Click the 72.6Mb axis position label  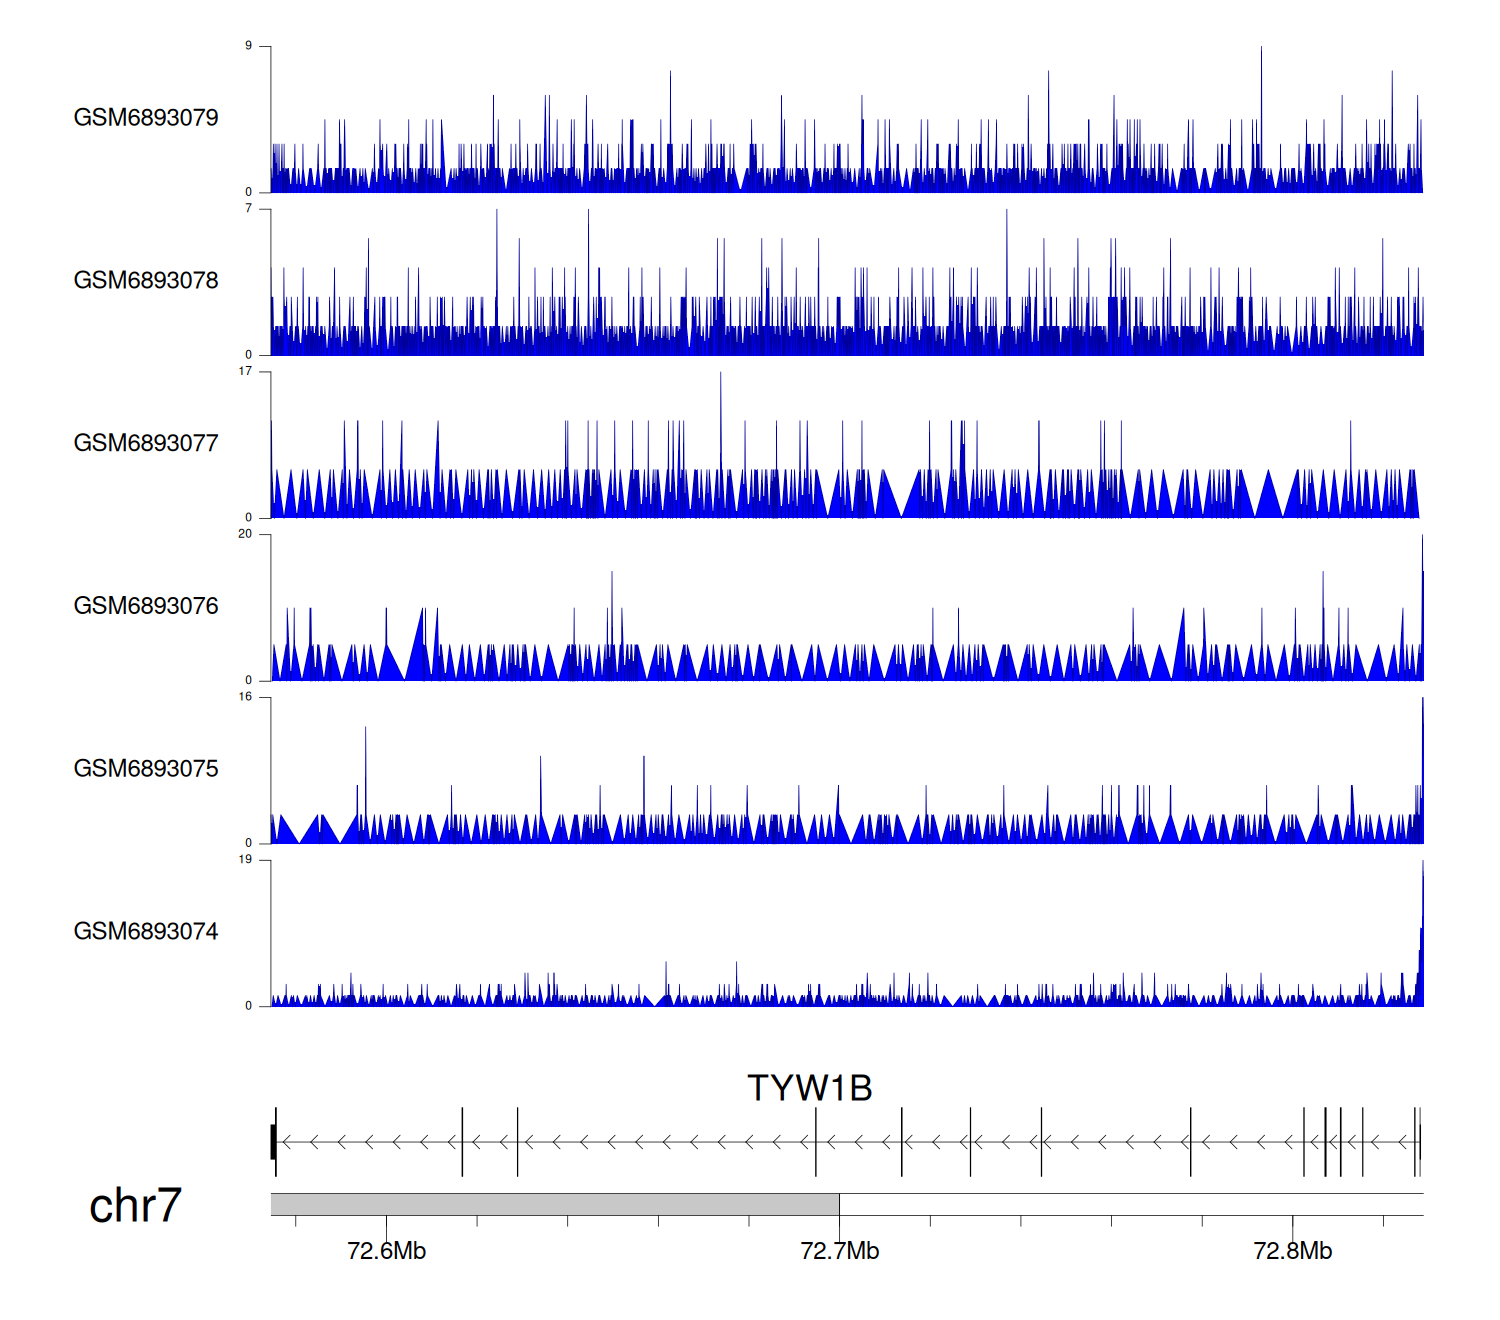[x=386, y=1251]
